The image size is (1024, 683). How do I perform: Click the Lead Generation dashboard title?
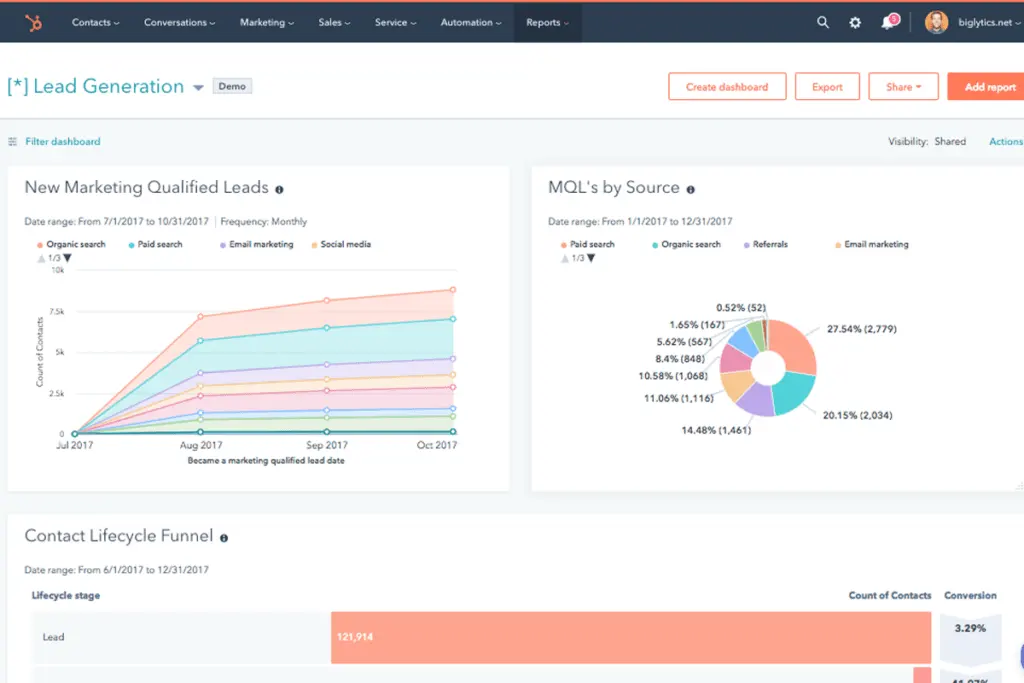click(96, 86)
